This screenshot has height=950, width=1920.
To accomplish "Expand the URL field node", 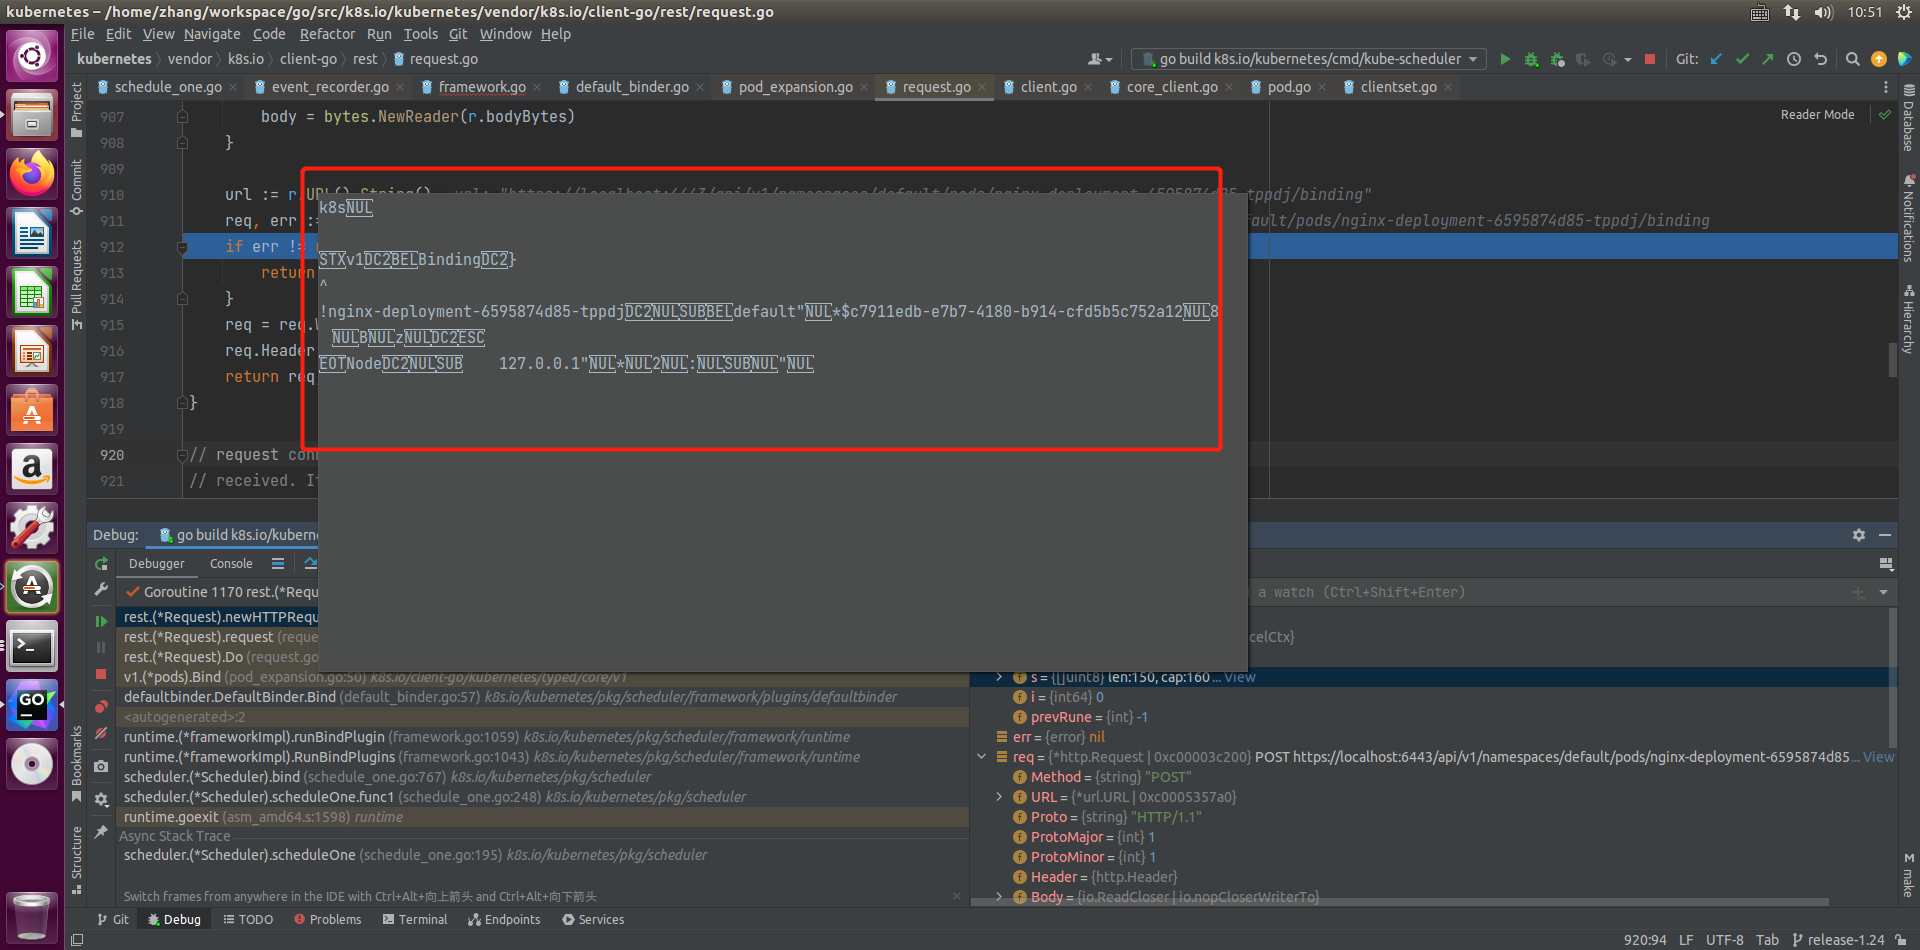I will coord(999,797).
